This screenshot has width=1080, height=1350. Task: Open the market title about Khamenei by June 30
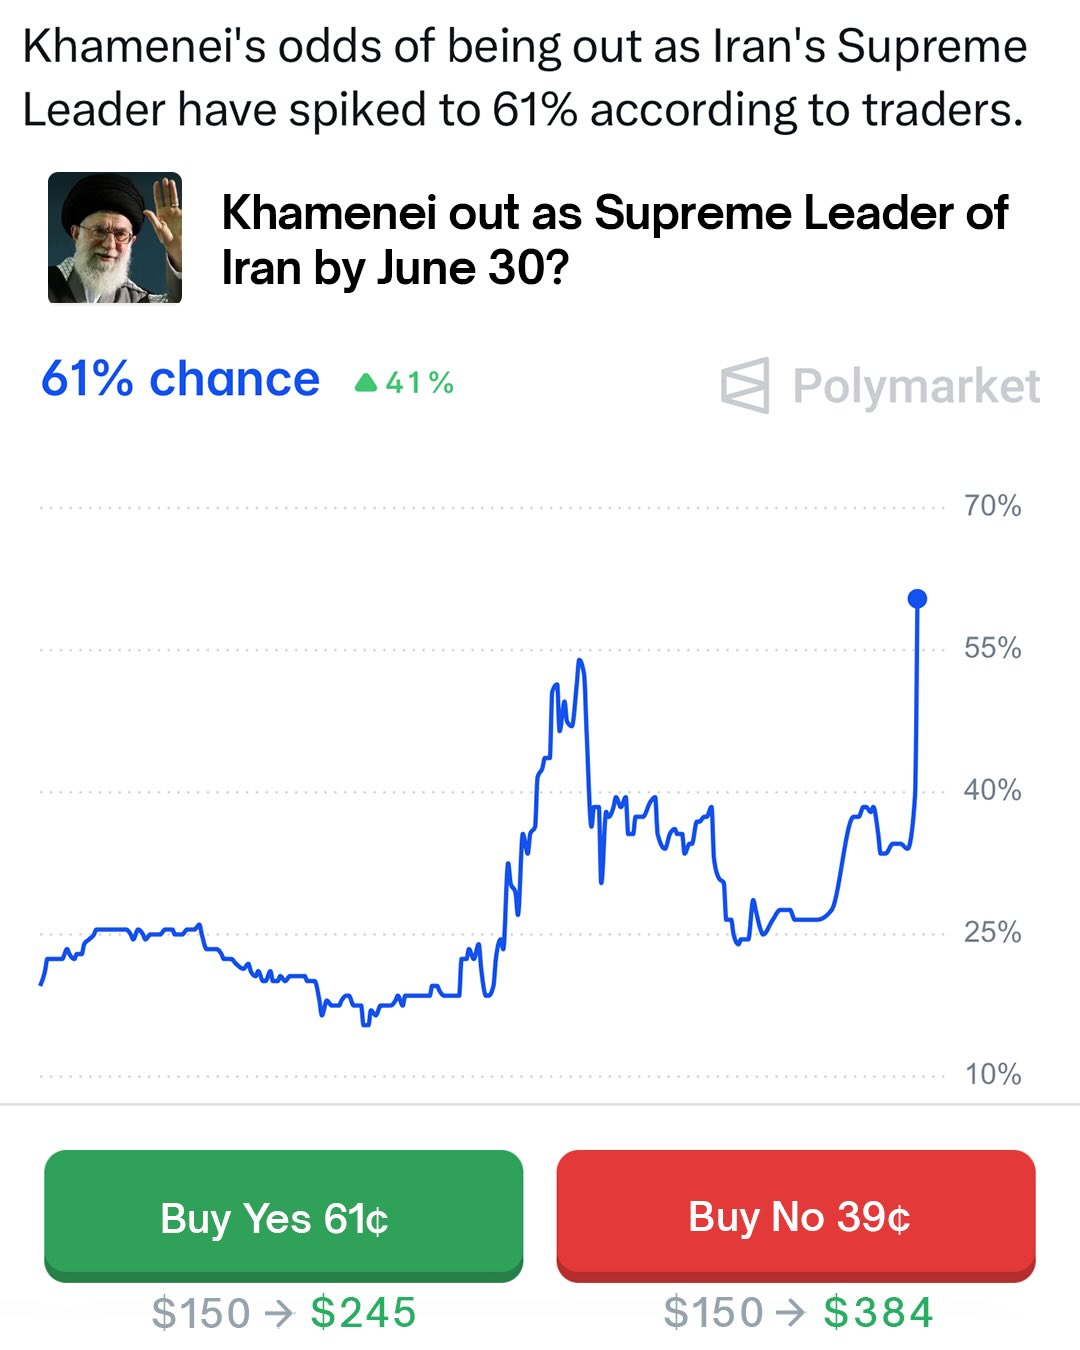coord(614,240)
